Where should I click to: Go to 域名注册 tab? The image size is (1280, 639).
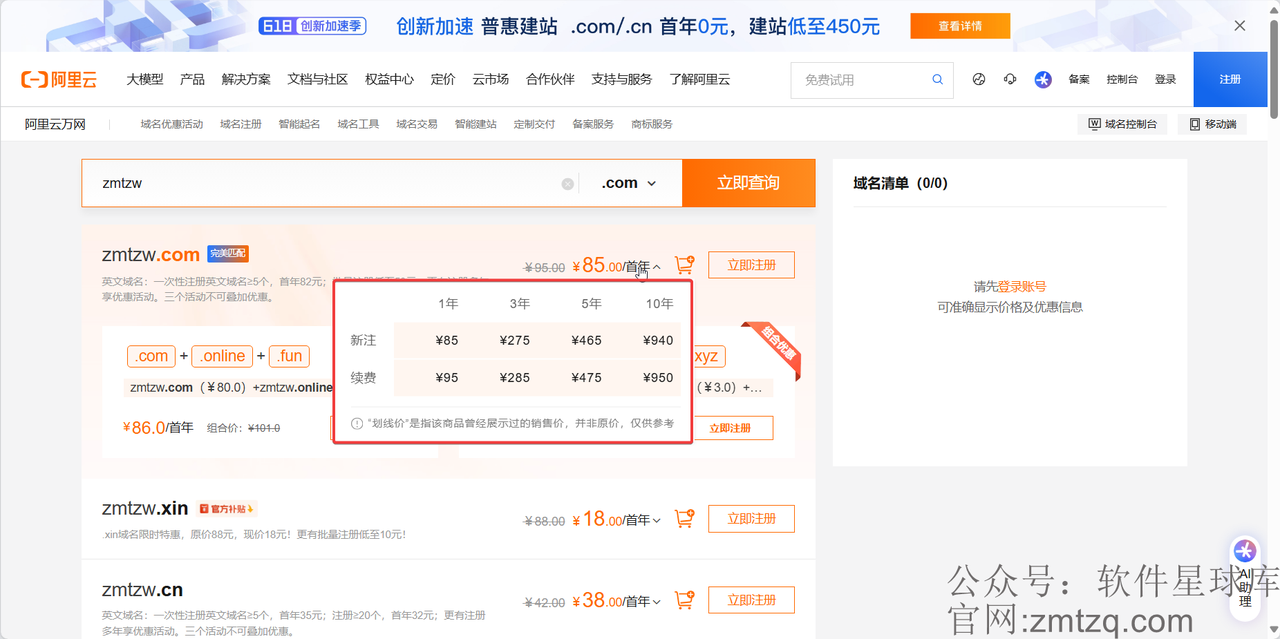tap(241, 124)
